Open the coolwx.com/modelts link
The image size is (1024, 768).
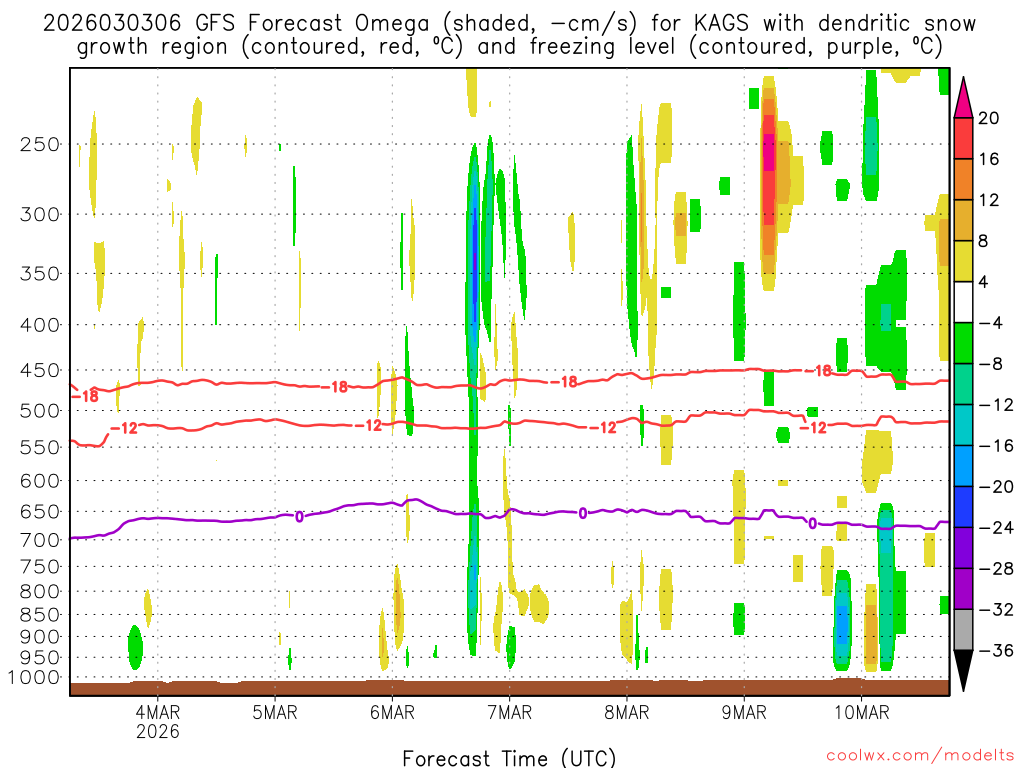pyautogui.click(x=920, y=756)
